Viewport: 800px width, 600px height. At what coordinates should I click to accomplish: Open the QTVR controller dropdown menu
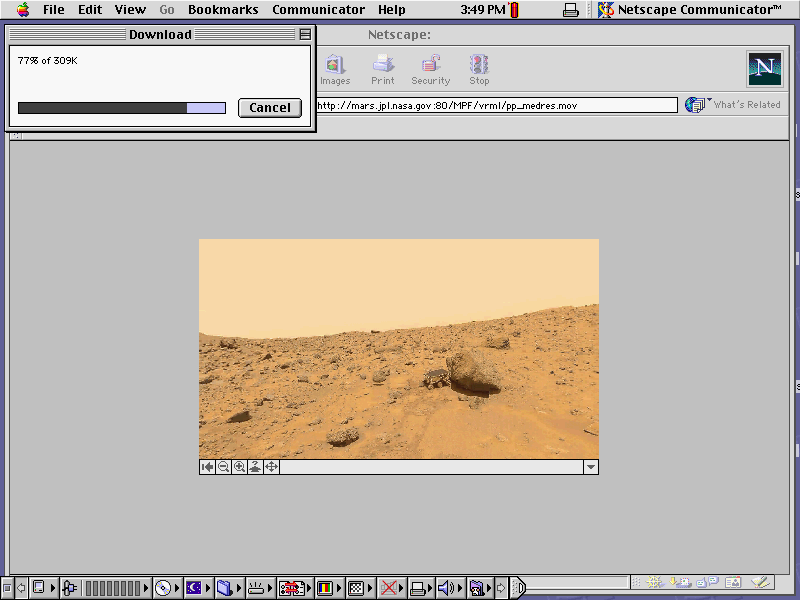pos(590,466)
